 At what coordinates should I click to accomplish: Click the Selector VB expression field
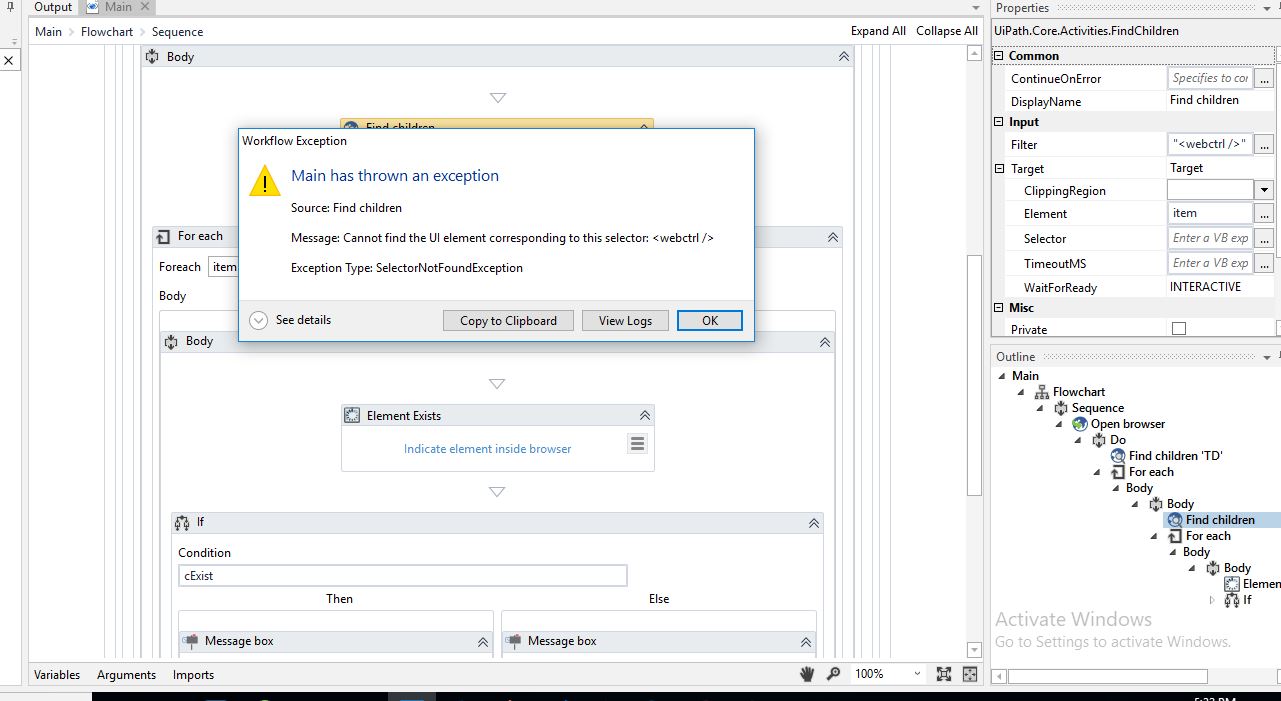click(x=1211, y=238)
